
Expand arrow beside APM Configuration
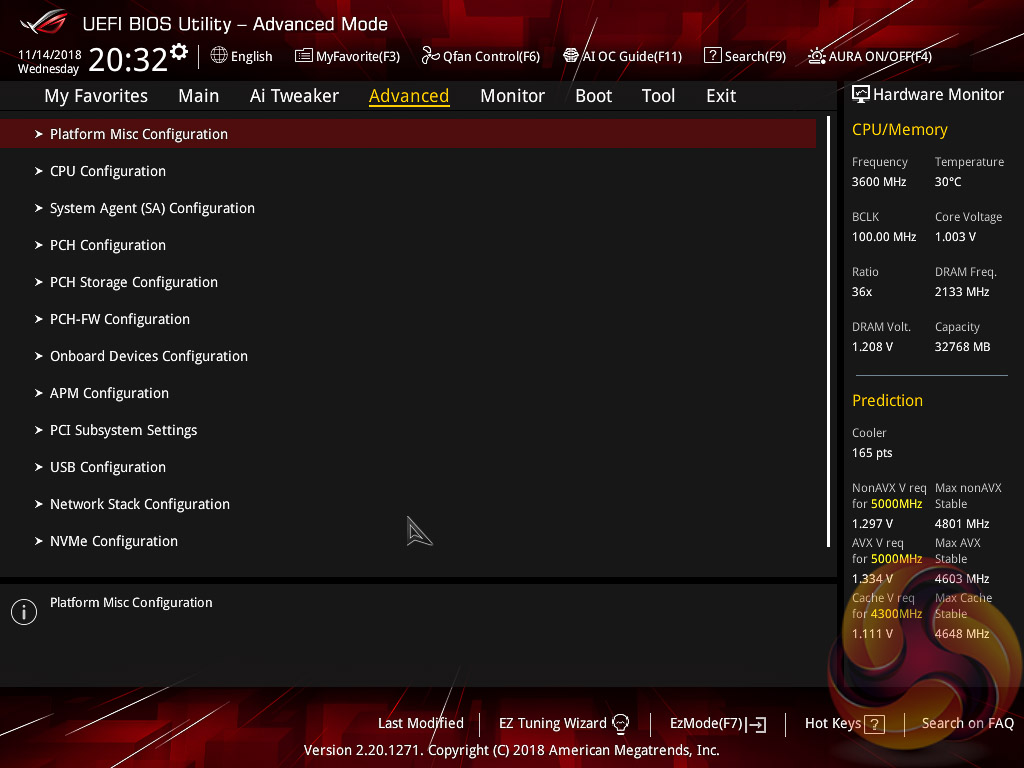(x=39, y=393)
